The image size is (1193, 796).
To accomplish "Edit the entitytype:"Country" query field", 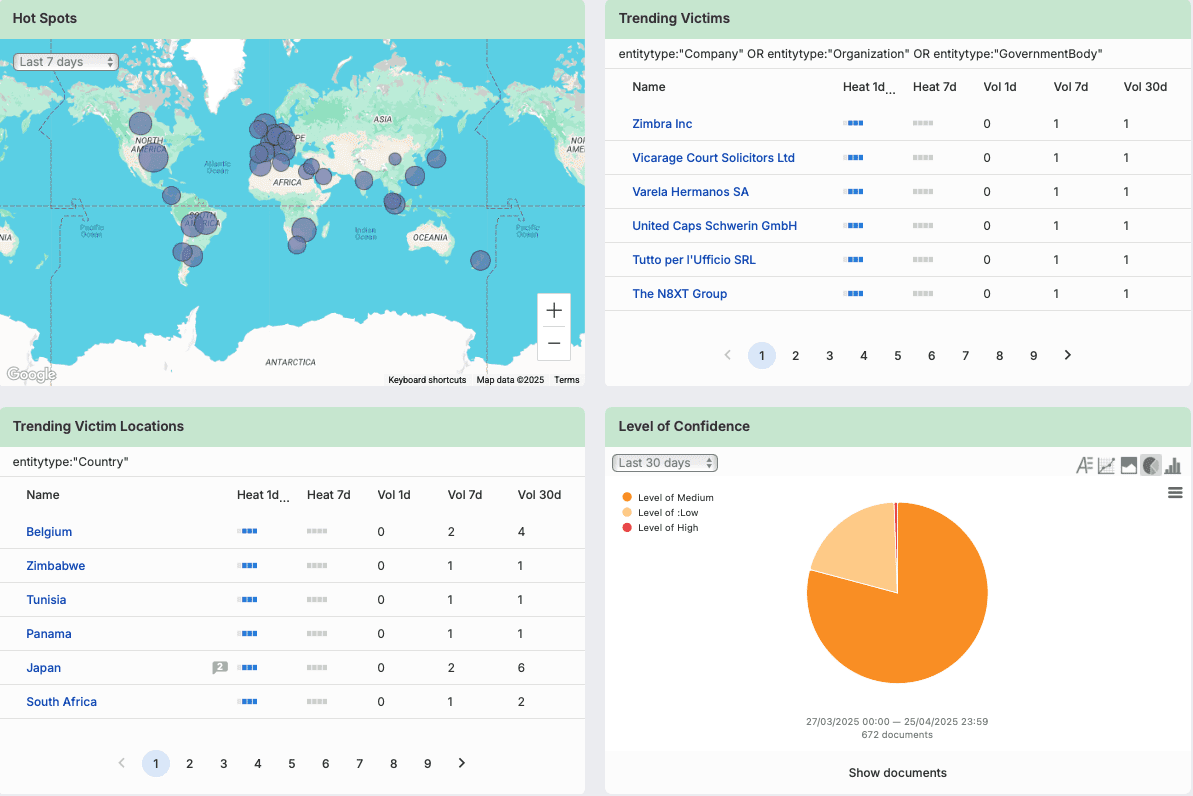I will pos(292,462).
